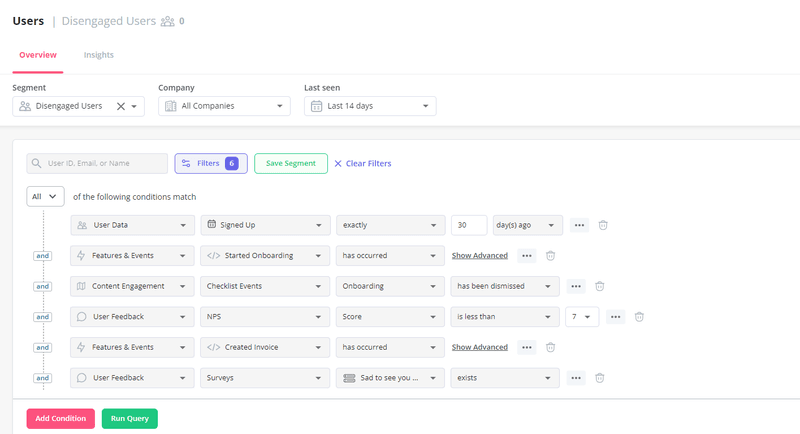Screen dimensions: 800x434
Task: Clear the Disengaged Users segment selection
Action: pyautogui.click(x=121, y=106)
